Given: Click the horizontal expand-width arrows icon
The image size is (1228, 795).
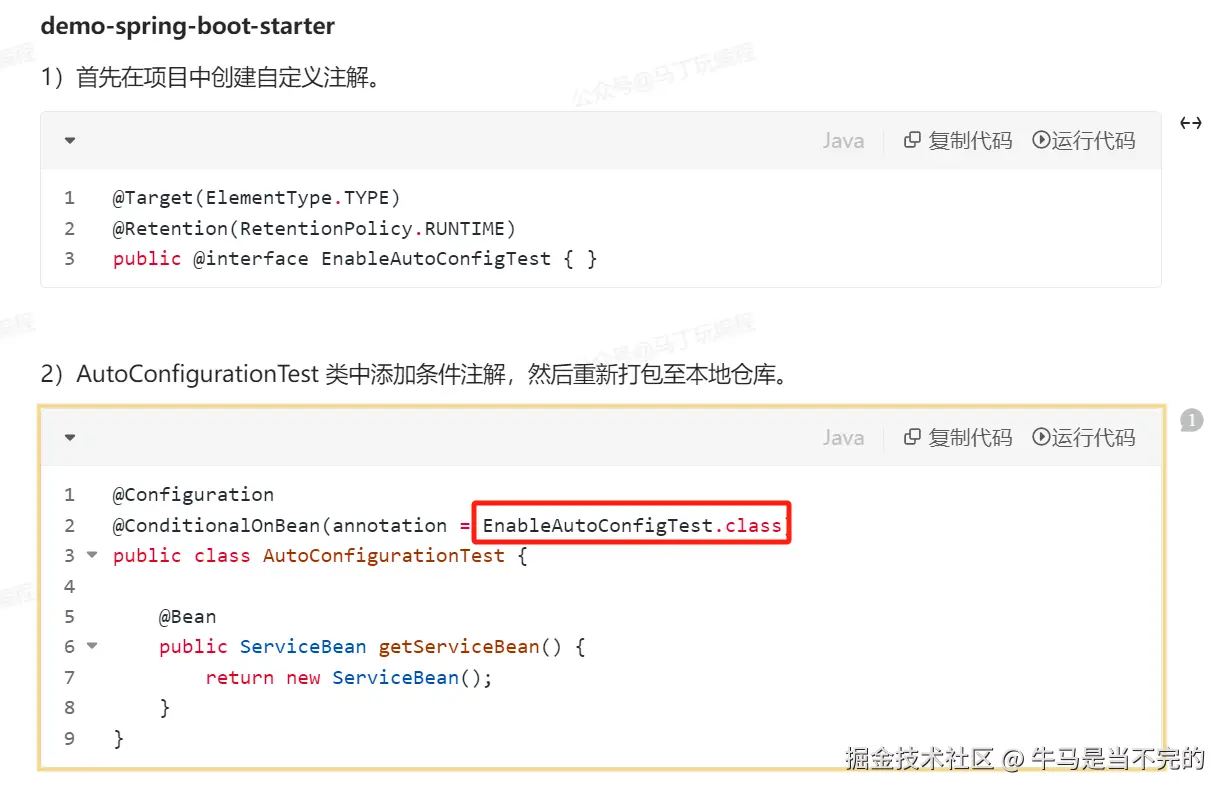Looking at the screenshot, I should (1190, 124).
